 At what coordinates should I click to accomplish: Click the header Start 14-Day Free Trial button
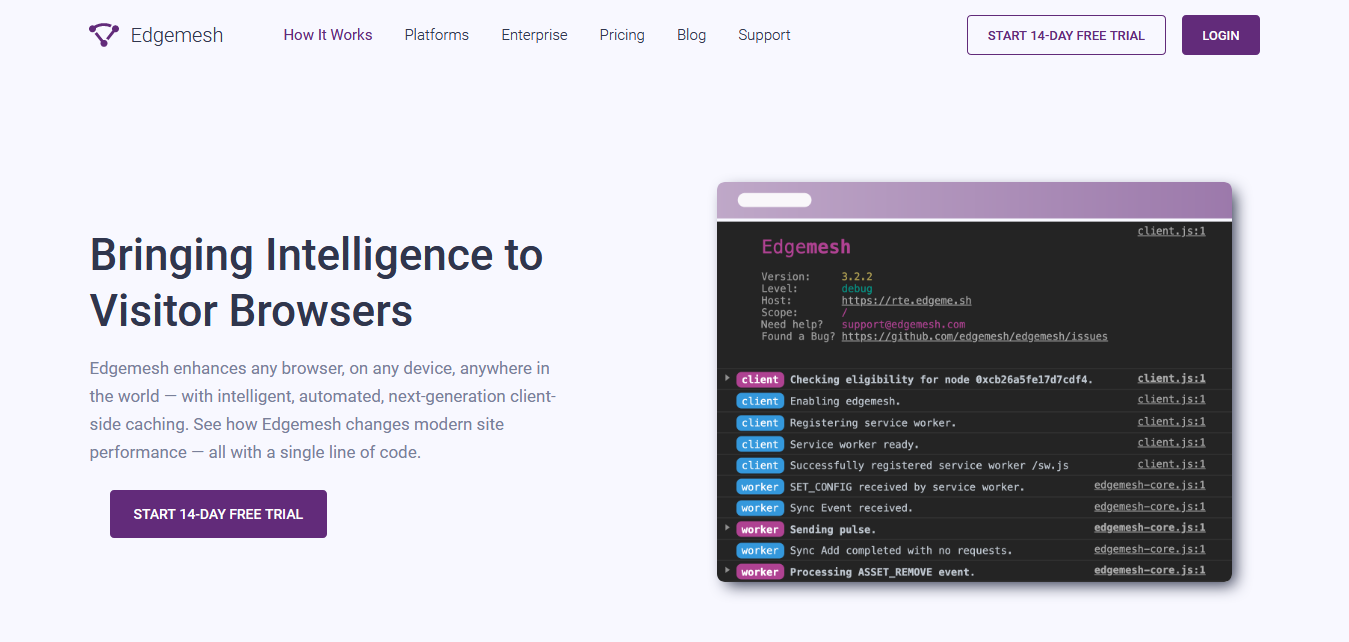click(1066, 35)
